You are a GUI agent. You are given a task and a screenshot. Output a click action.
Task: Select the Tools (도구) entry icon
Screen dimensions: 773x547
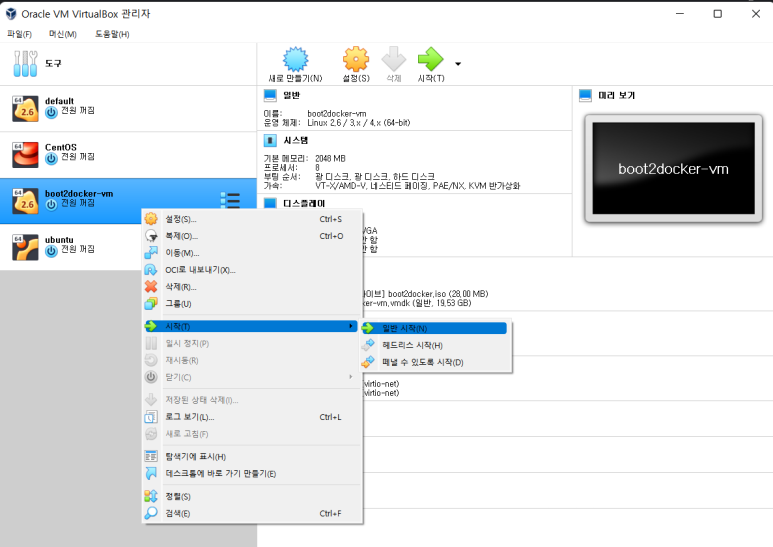[25, 64]
